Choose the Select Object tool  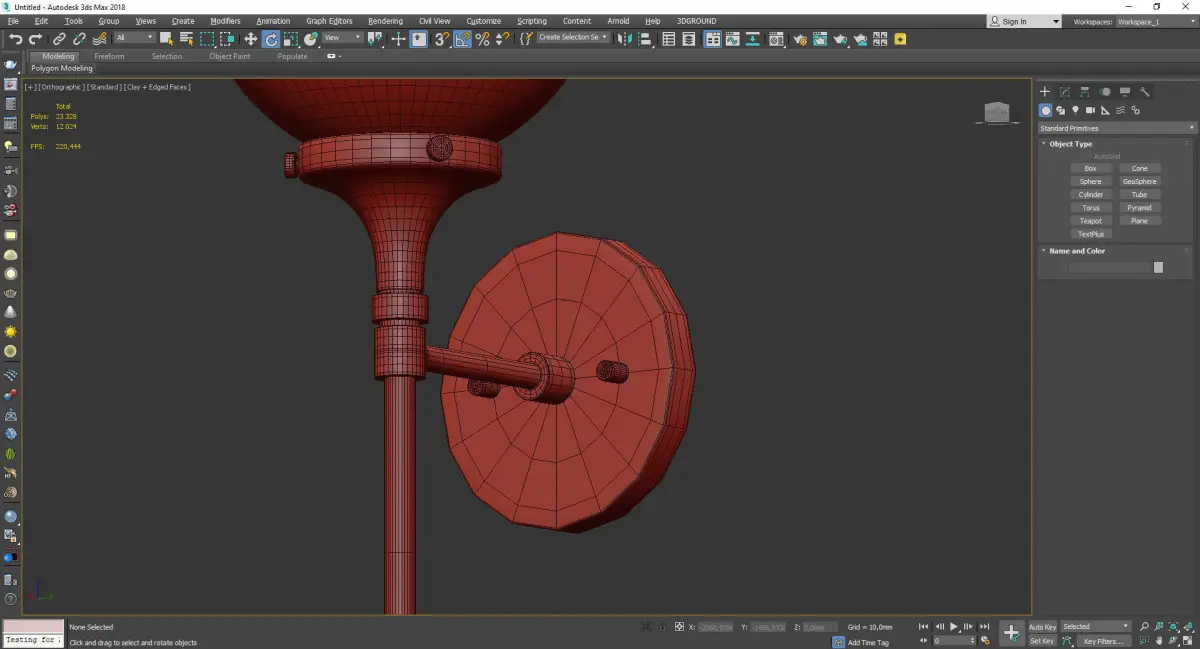click(x=167, y=39)
